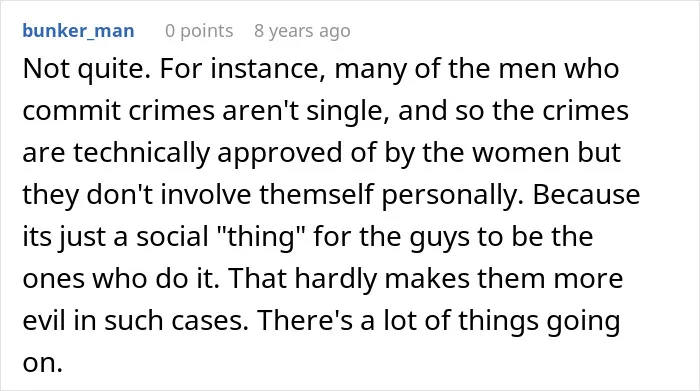Screen dimensions: 700x391
Task: Click the word "Because" ending the fourth line
Action: pos(586,195)
